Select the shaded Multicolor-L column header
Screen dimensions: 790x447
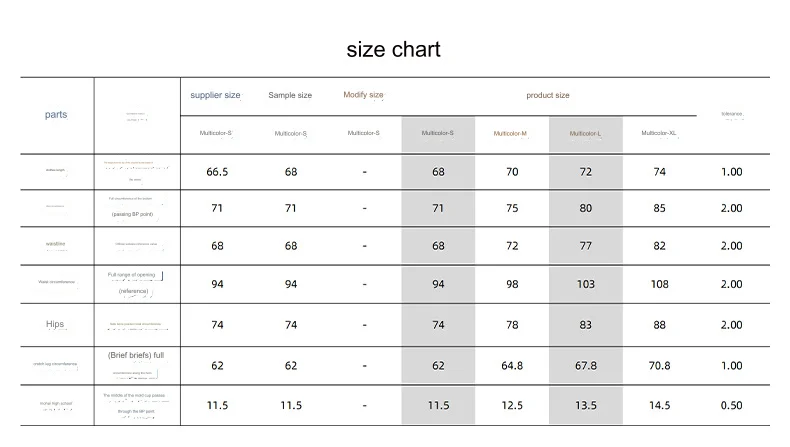tap(585, 134)
